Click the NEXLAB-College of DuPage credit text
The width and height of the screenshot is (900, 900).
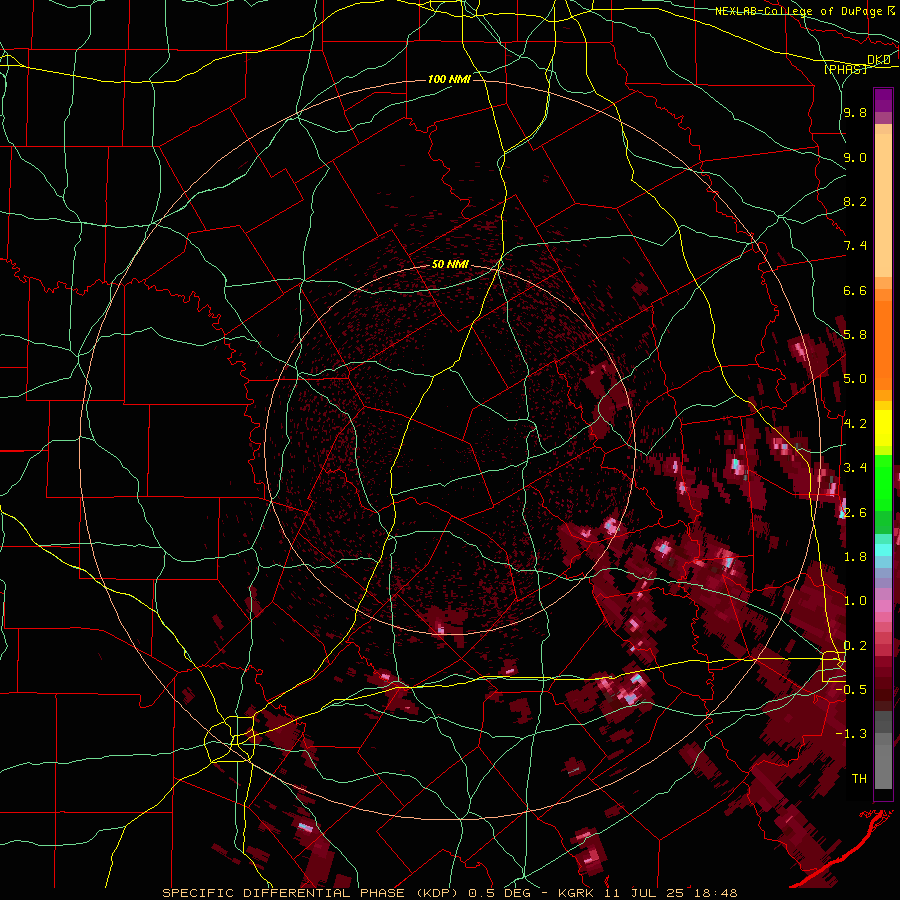pyautogui.click(x=800, y=11)
